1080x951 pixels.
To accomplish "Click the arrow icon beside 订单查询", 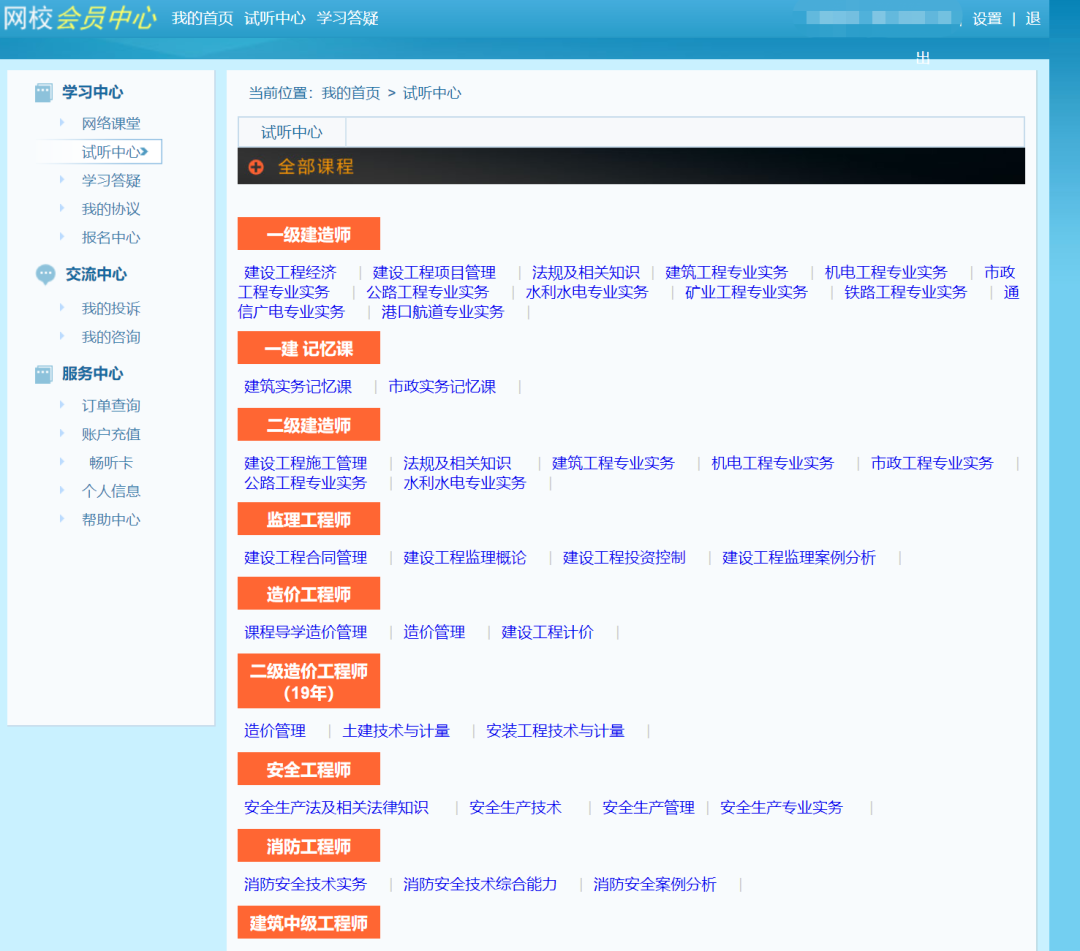I will (x=62, y=405).
